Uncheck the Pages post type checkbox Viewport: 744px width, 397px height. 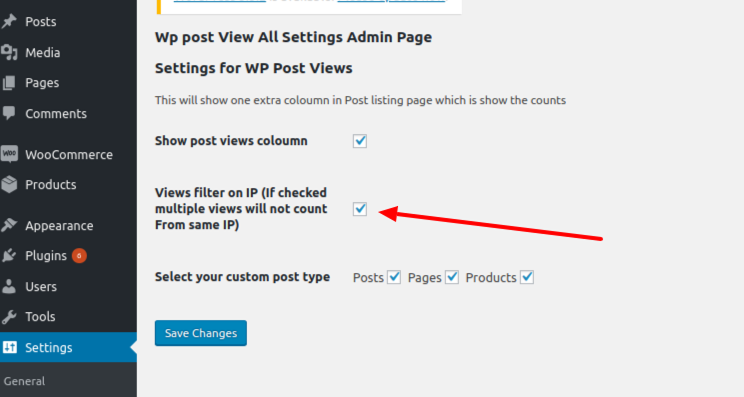[452, 277]
